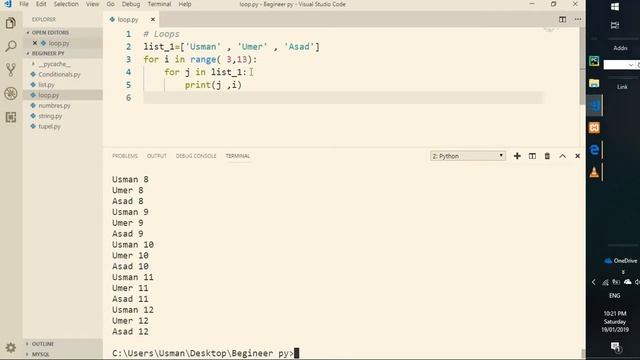The height and width of the screenshot is (360, 640).
Task: Open editor More Actions ellipsis
Action: 578,19
